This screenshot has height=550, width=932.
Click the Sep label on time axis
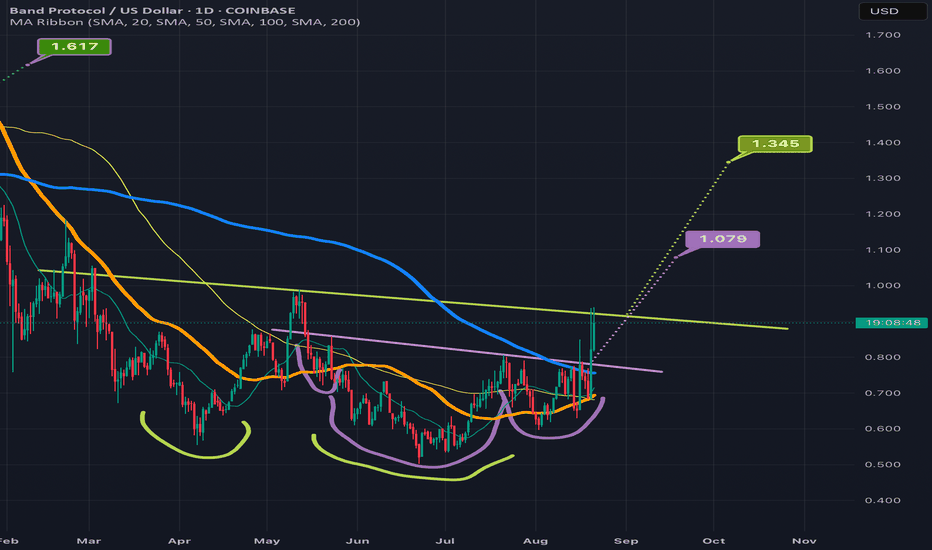coord(626,541)
